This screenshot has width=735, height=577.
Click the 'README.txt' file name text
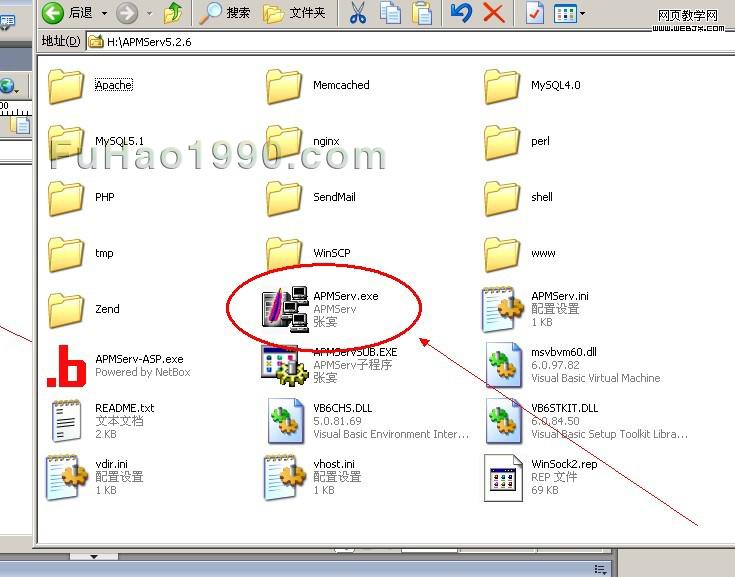coord(125,408)
